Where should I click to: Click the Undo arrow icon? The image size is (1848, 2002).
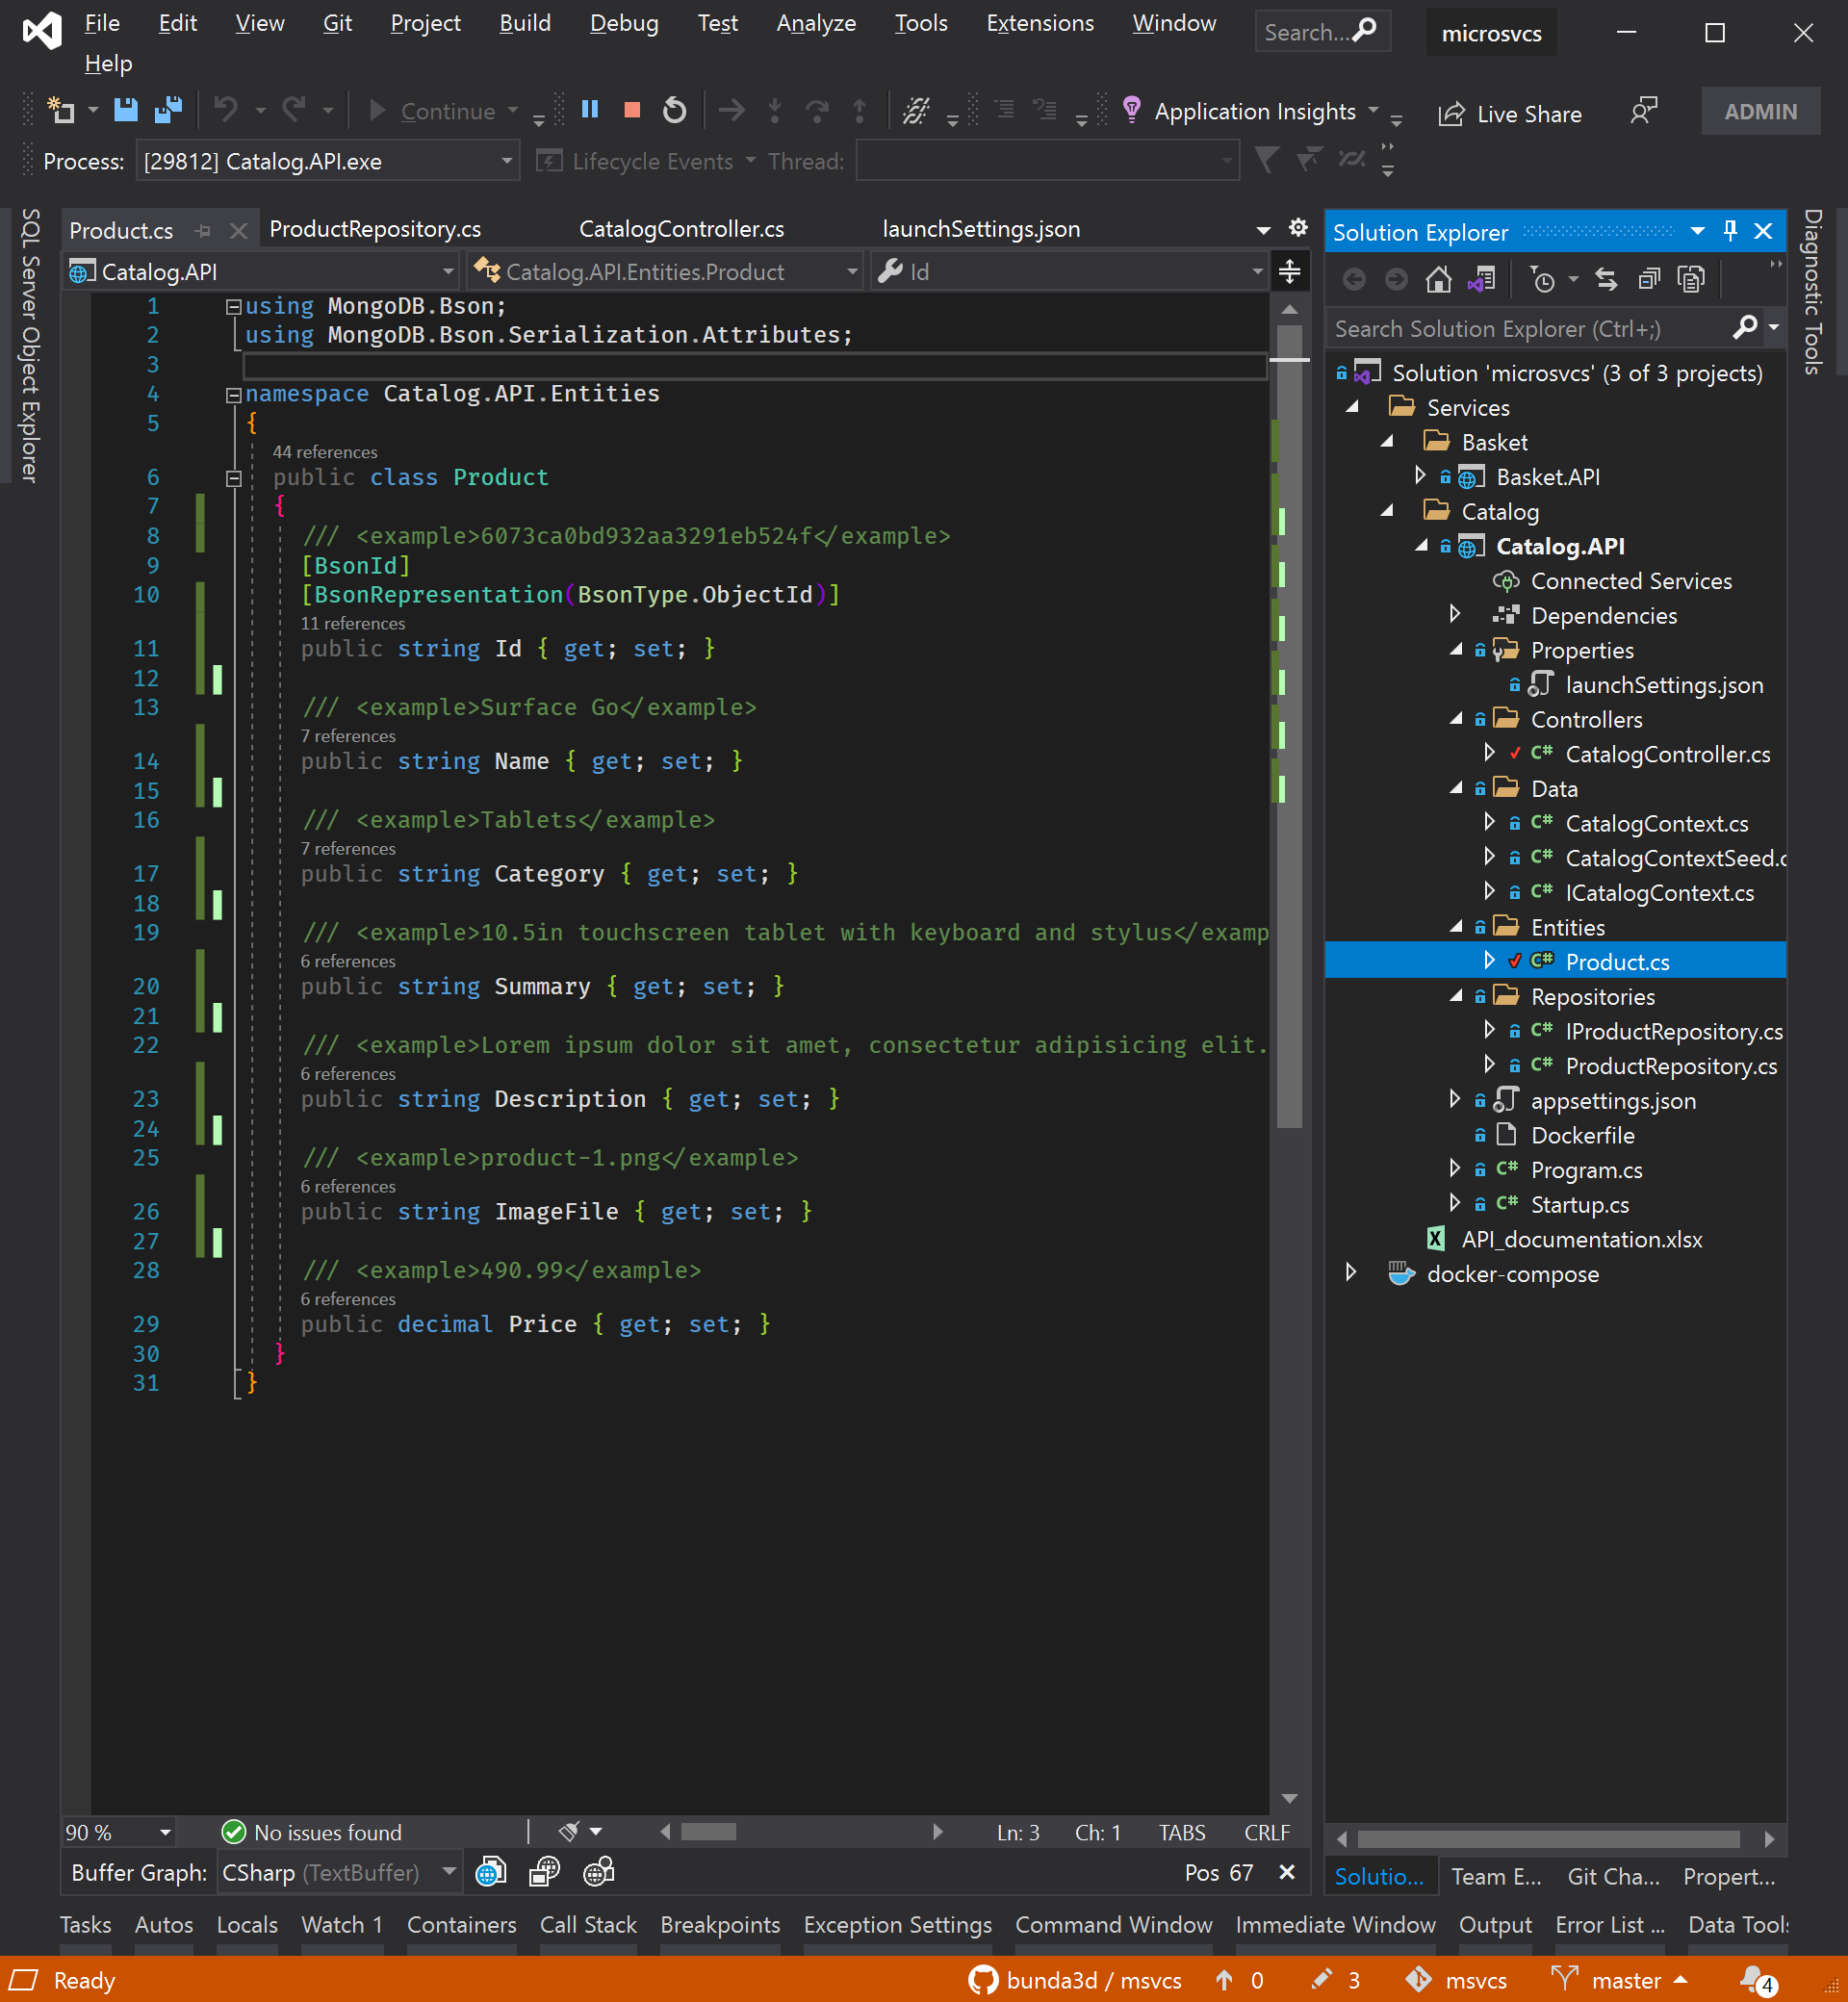pyautogui.click(x=226, y=110)
